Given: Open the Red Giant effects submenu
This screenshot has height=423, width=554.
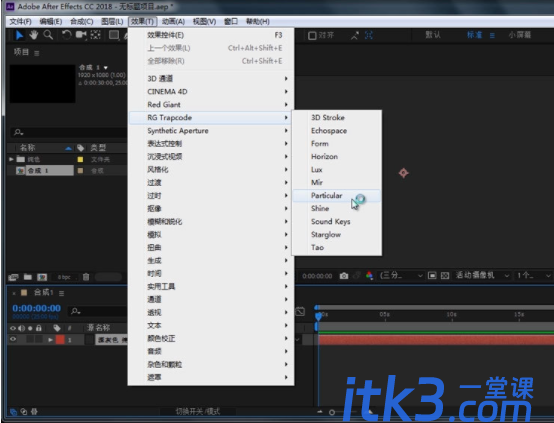Looking at the screenshot, I should point(211,105).
